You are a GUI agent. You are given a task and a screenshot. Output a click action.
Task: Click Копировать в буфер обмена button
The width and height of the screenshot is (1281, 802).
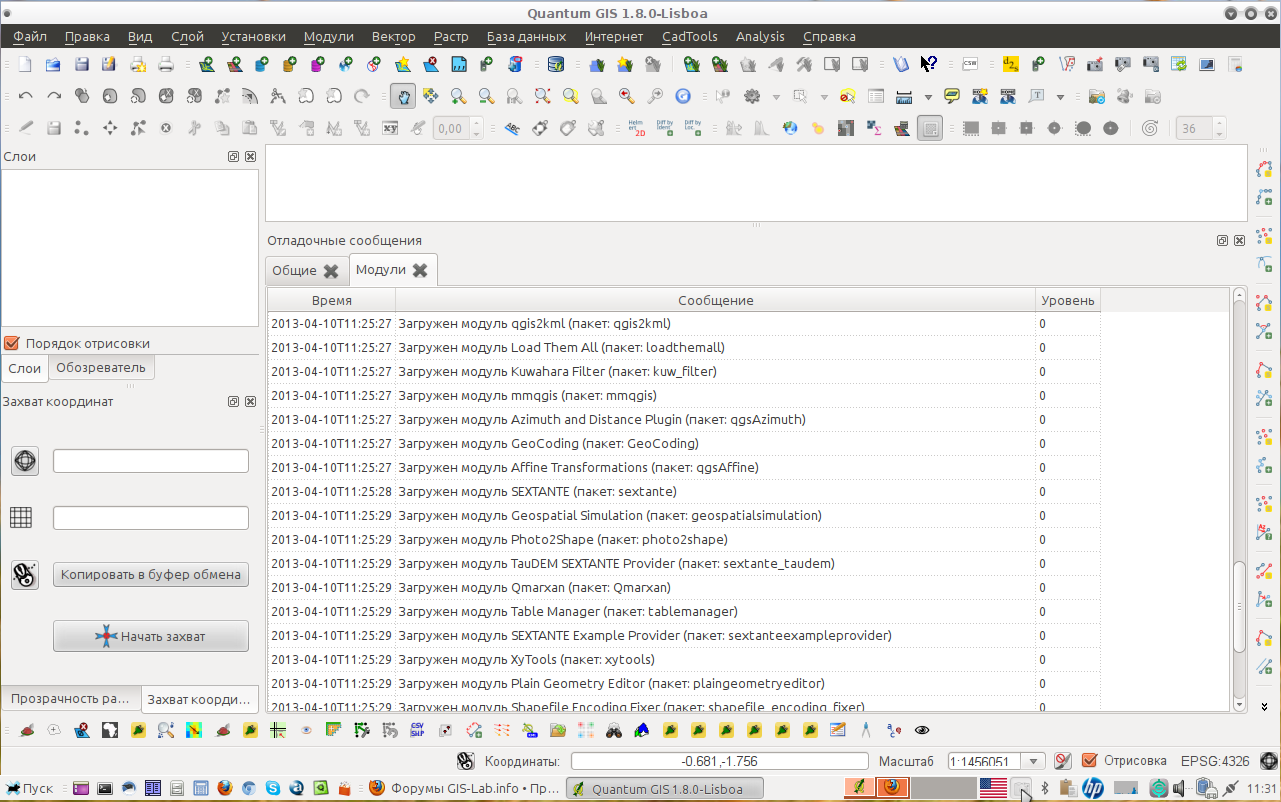click(x=151, y=575)
